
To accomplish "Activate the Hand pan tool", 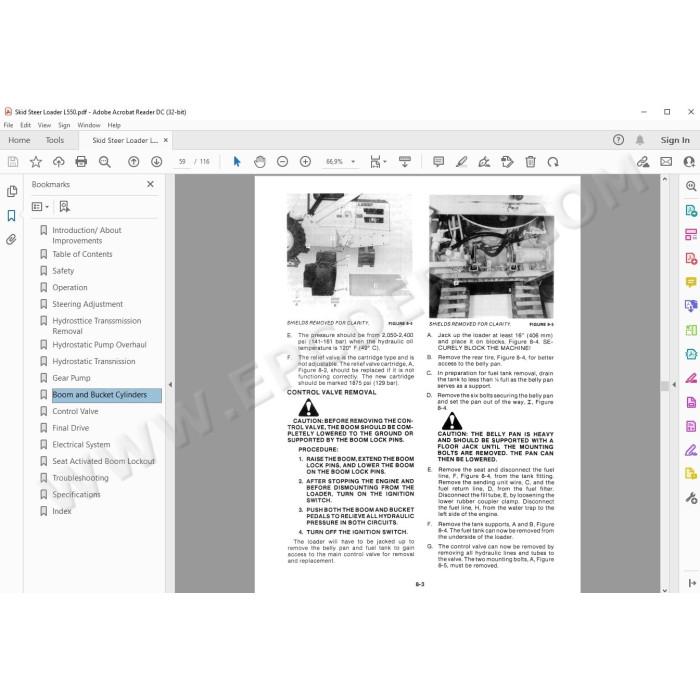I will 259,162.
